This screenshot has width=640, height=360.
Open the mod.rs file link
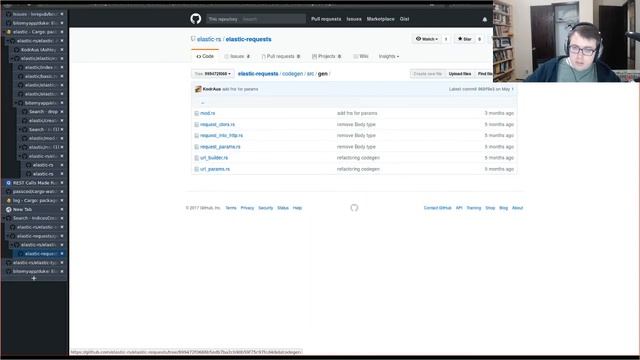pos(207,113)
